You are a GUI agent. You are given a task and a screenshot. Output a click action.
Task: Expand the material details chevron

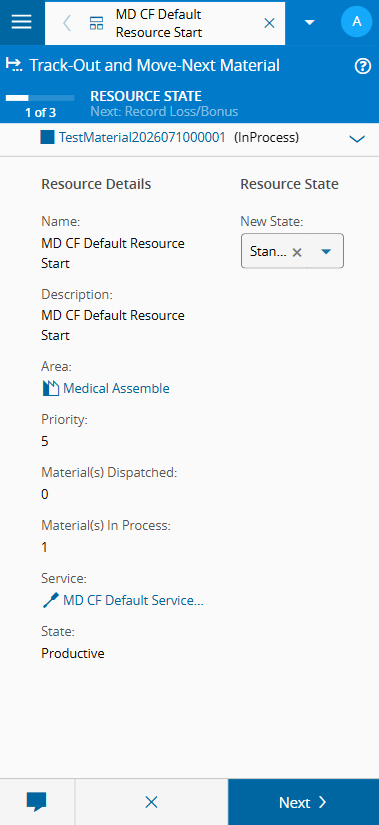tap(357, 139)
